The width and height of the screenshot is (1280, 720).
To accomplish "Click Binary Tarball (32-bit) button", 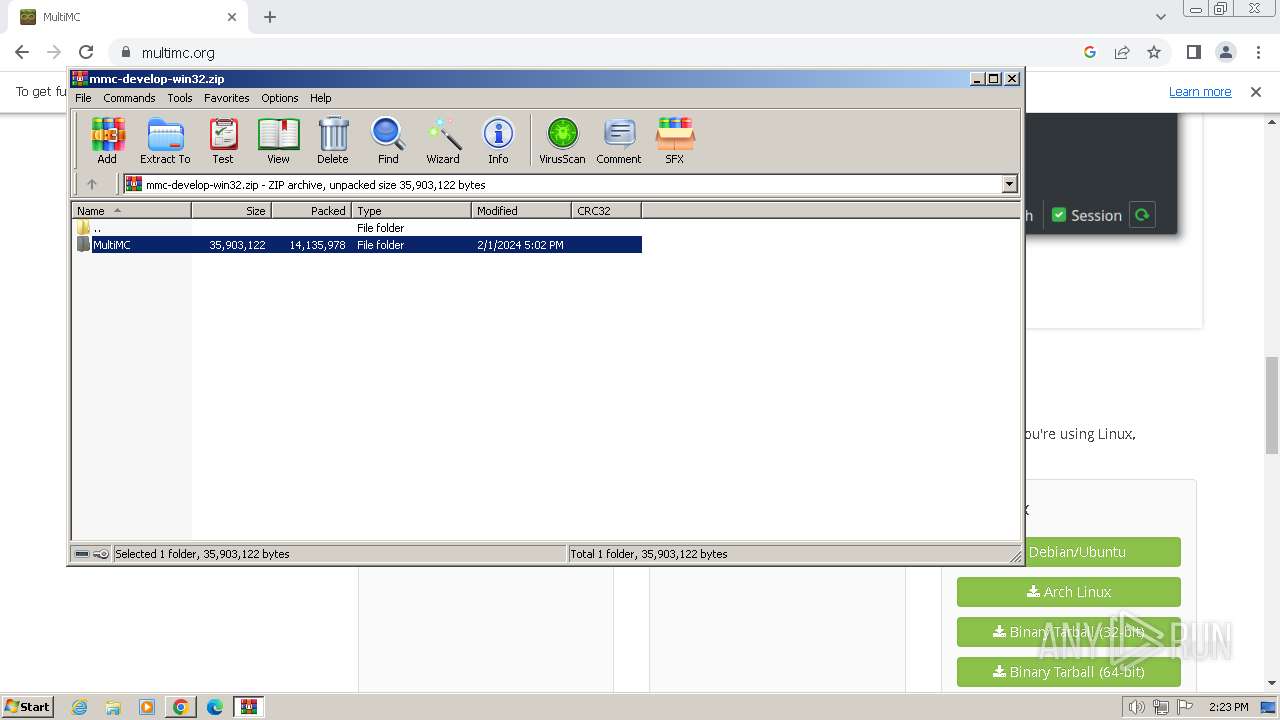I will [1069, 632].
